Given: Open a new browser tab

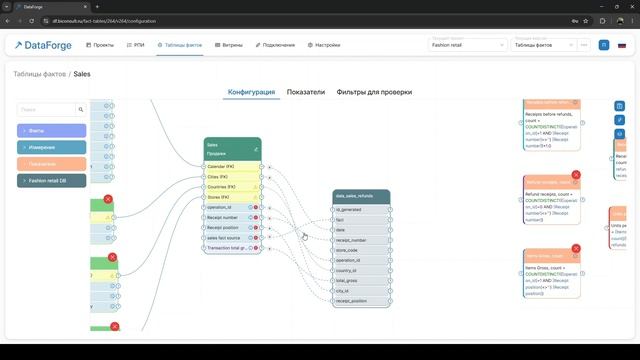Looking at the screenshot, I should click(97, 7).
